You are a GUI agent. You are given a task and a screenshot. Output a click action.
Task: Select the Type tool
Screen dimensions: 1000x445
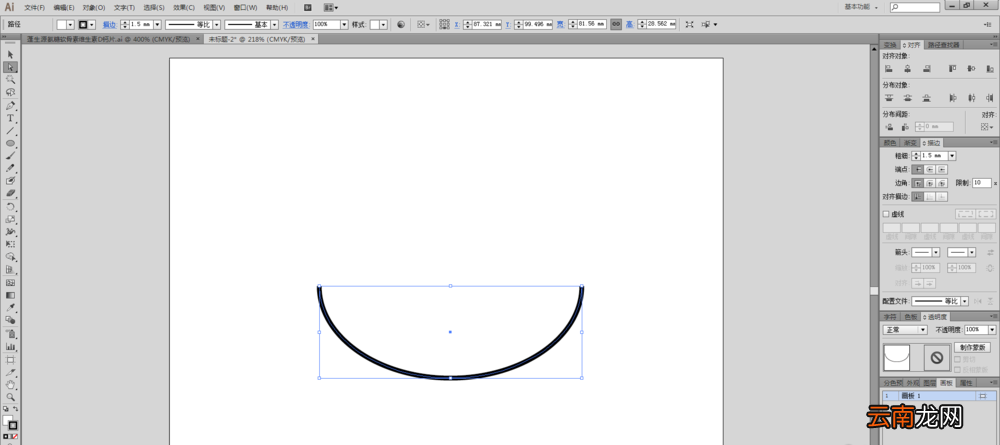10,118
